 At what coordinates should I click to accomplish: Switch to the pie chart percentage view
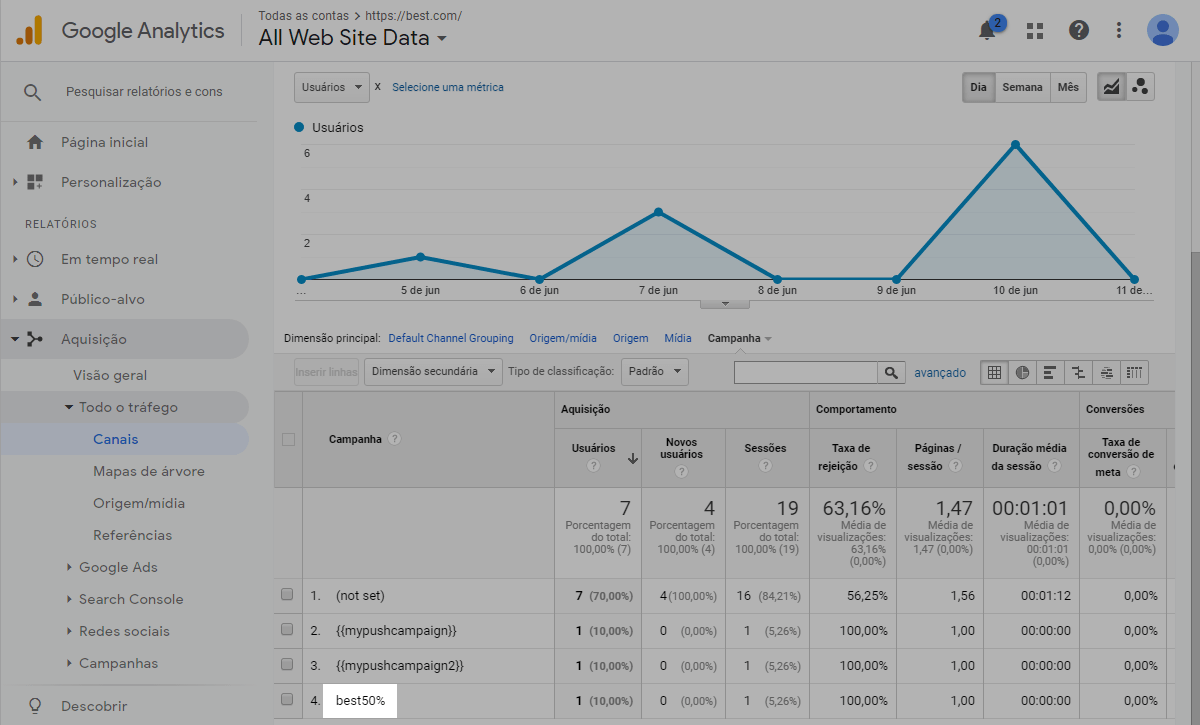pos(1022,372)
